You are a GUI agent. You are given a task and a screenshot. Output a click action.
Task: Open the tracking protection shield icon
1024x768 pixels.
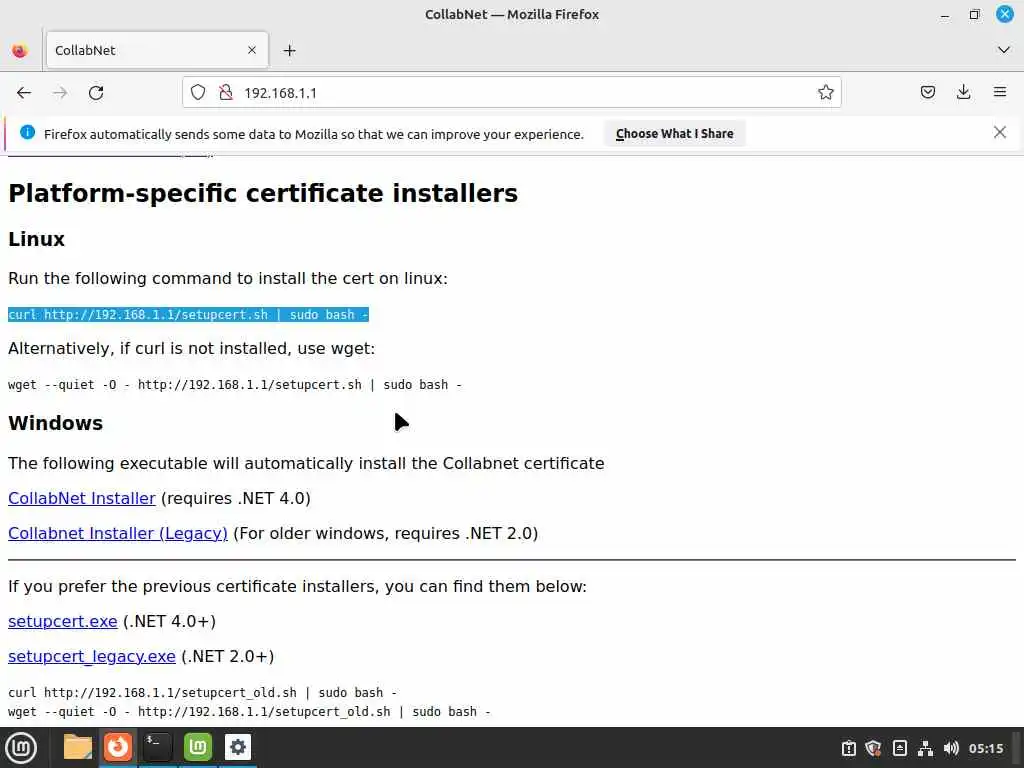(198, 93)
